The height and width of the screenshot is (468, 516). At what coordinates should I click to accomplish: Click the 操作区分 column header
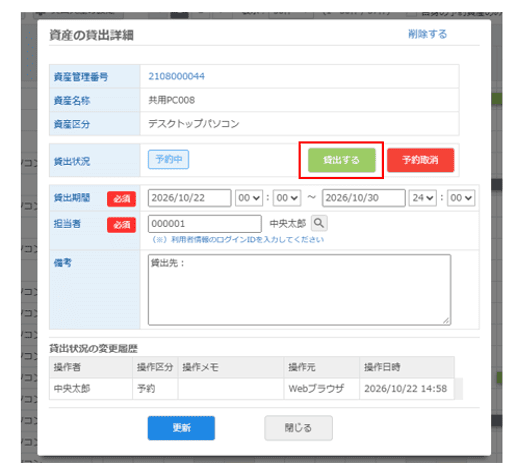tap(155, 367)
